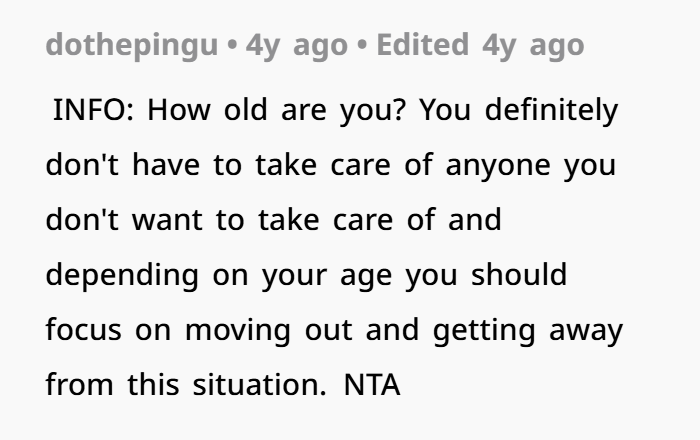The width and height of the screenshot is (700, 440).
Task: Click the 'NTA' verdict text
Action: [372, 385]
